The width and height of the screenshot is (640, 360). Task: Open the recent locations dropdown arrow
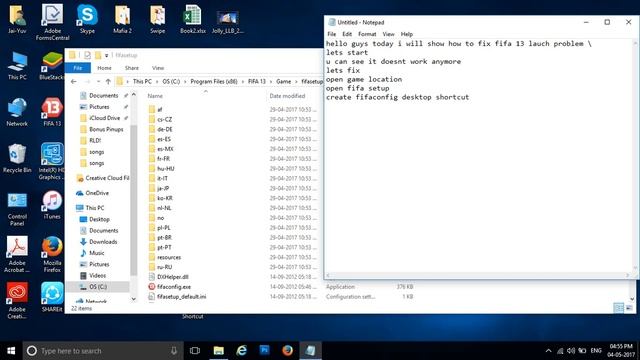pos(98,82)
